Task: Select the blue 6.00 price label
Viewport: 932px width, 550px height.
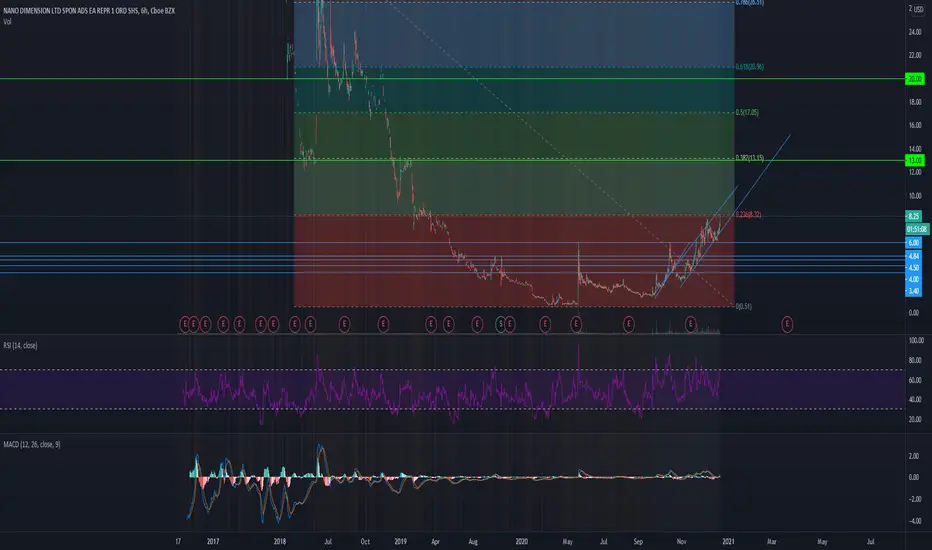Action: 914,243
